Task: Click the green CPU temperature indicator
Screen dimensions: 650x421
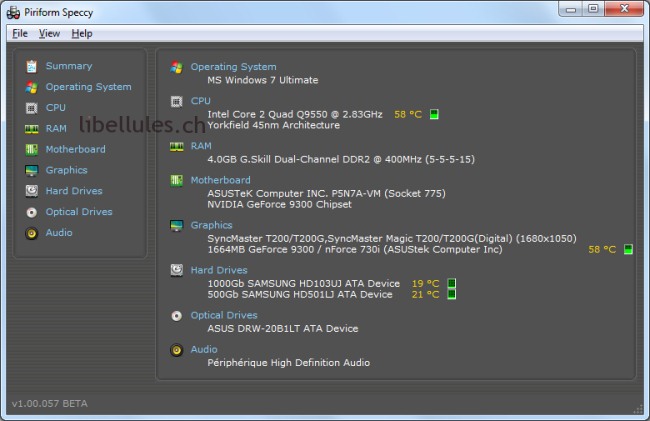Action: click(434, 114)
